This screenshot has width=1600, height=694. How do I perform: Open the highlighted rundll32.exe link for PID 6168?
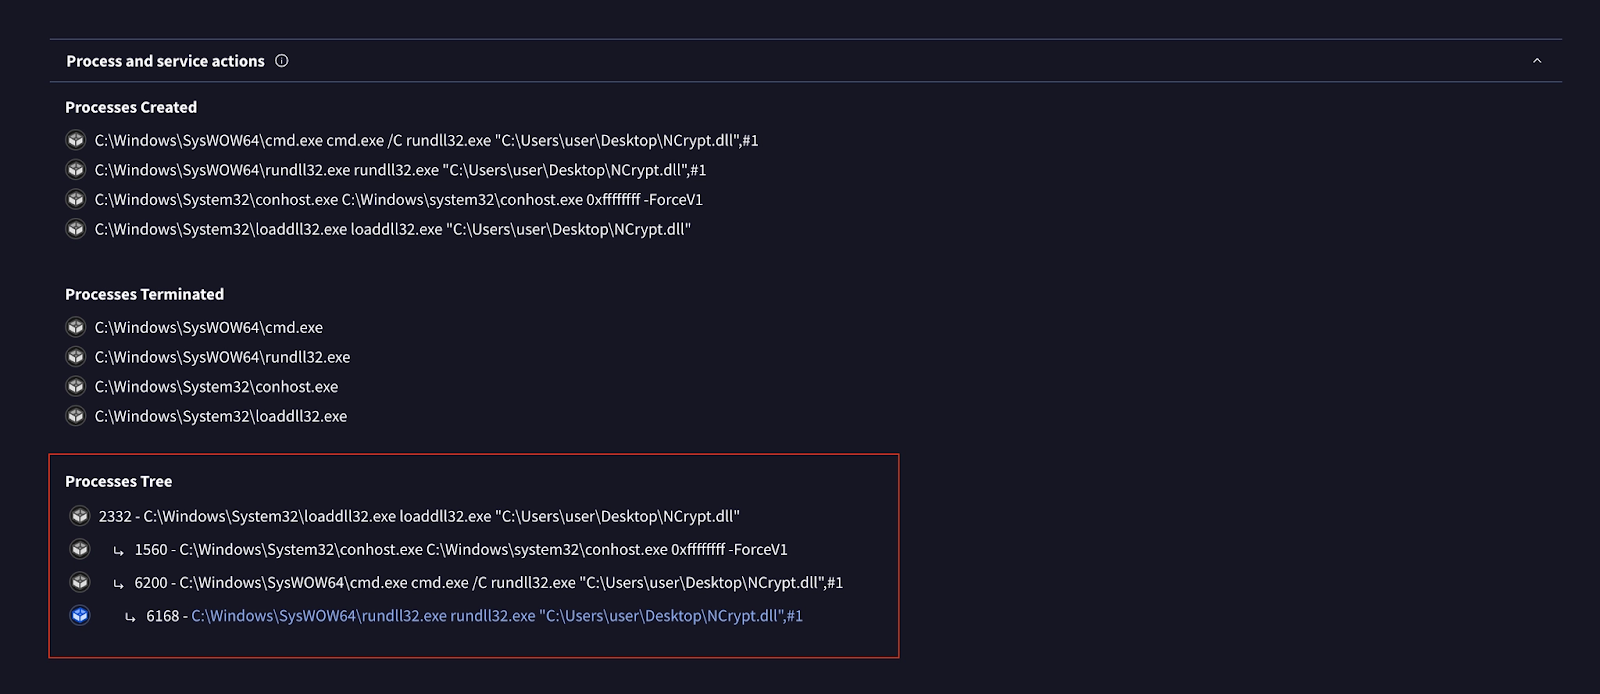[x=496, y=616]
